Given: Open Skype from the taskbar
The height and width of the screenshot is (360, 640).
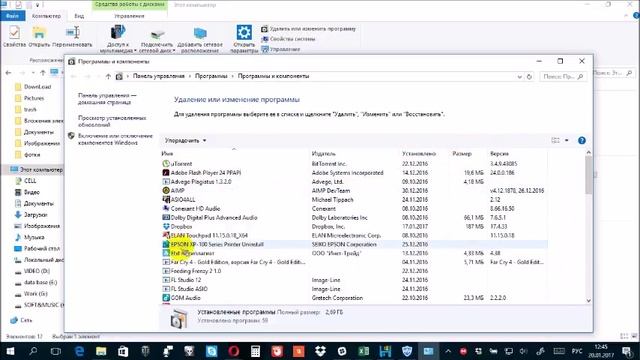Looking at the screenshot, I should coord(211,351).
